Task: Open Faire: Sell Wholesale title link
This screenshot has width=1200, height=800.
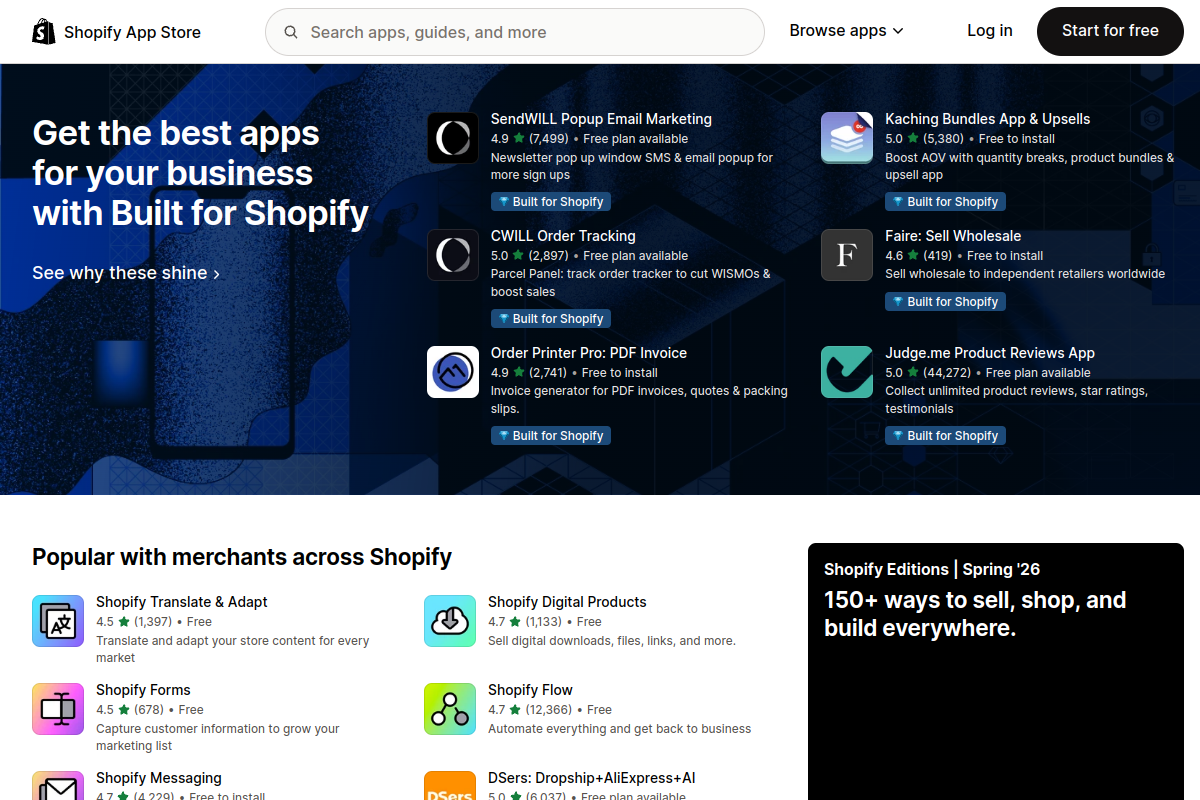Action: (x=953, y=236)
